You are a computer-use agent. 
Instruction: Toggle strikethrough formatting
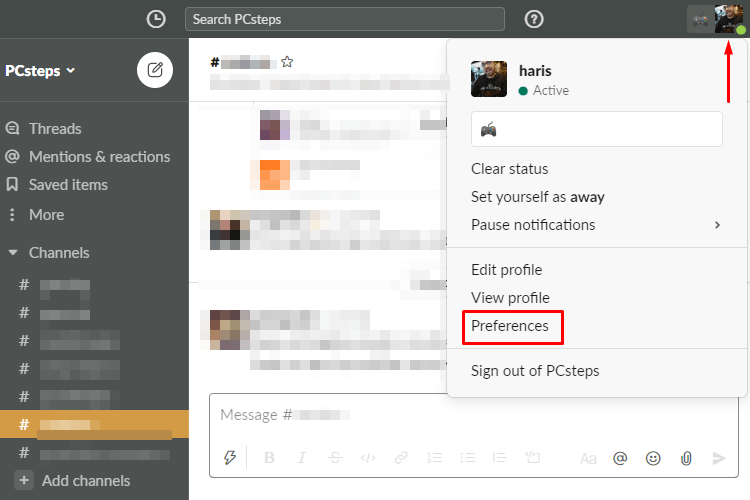[335, 458]
